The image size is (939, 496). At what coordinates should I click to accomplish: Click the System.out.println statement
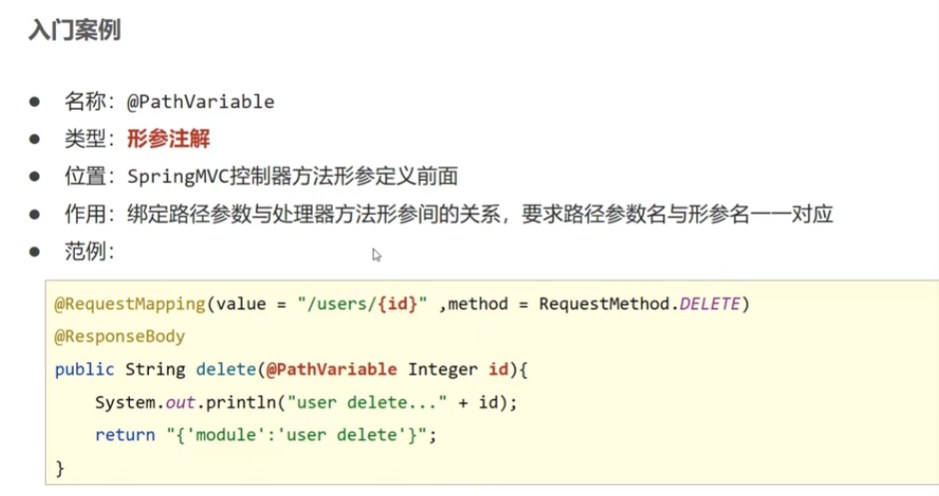point(300,403)
